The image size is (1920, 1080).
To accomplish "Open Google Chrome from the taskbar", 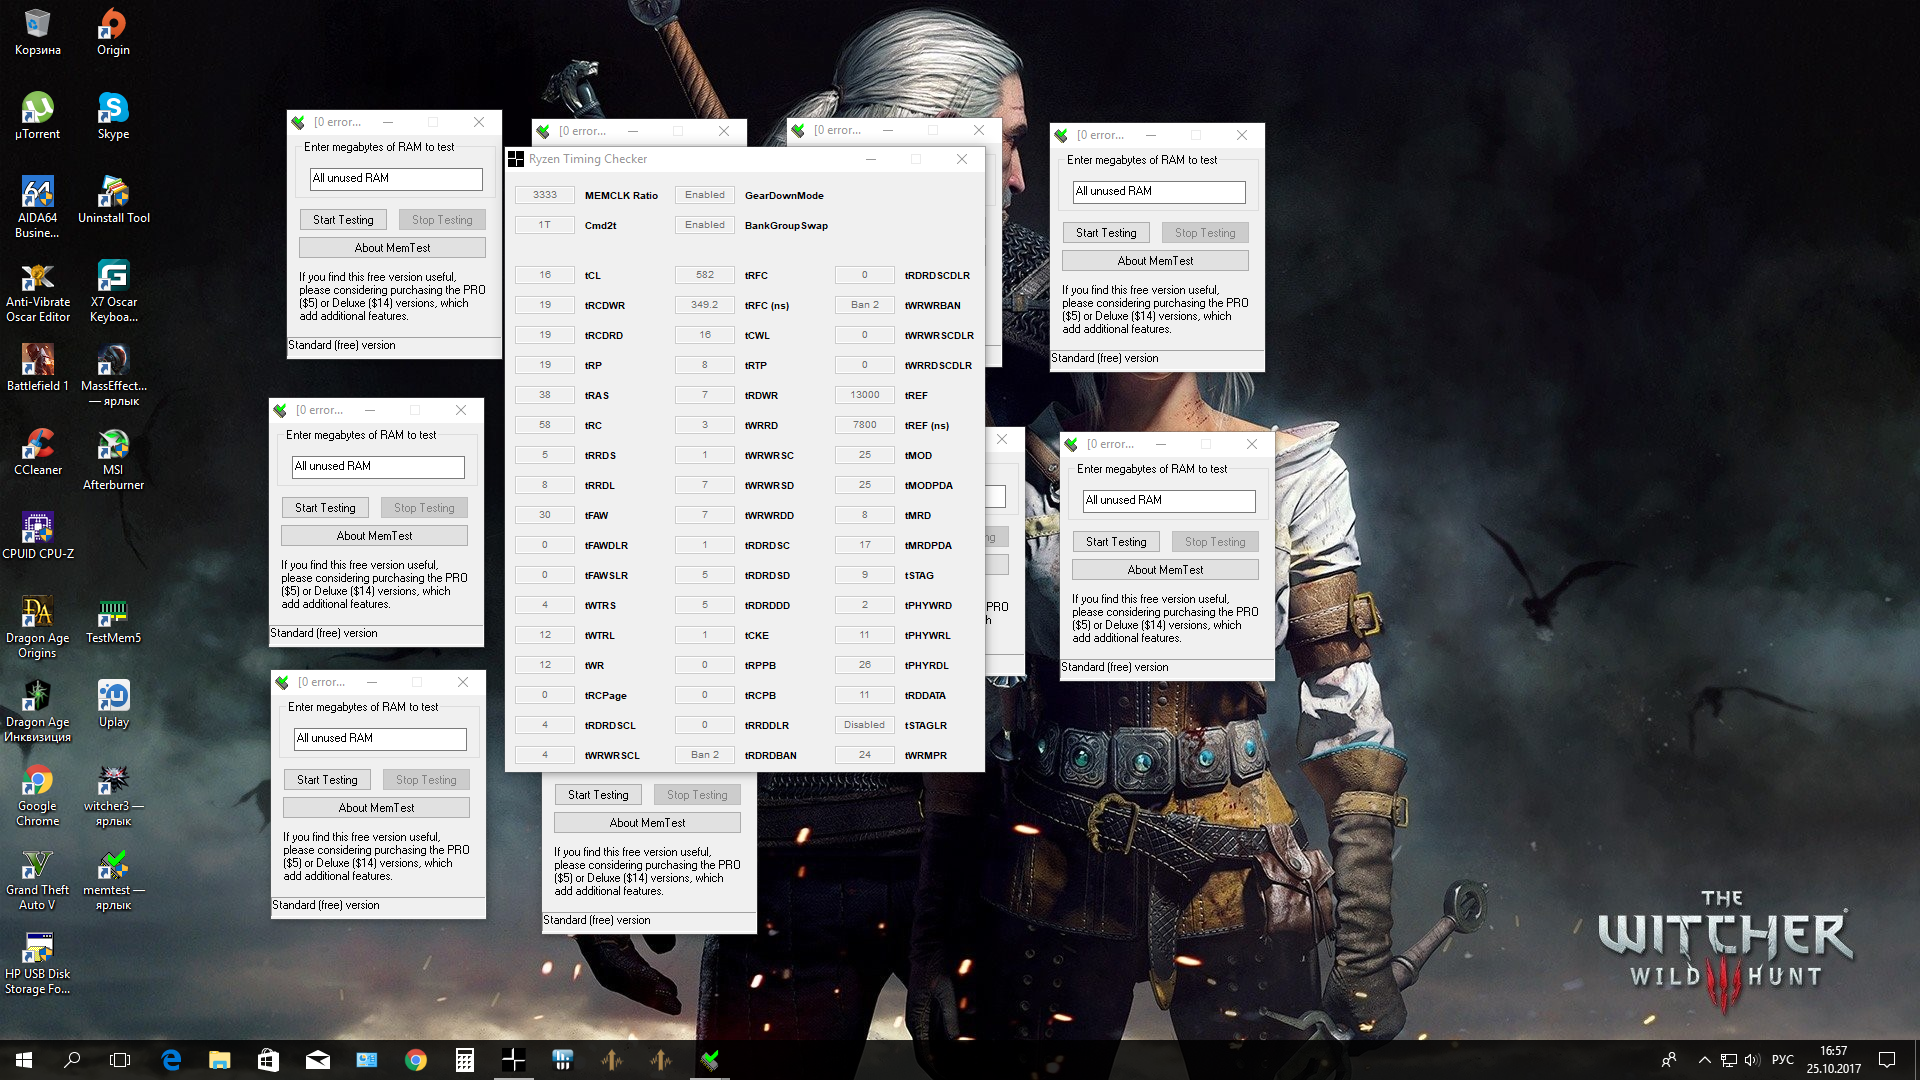I will 416,1060.
